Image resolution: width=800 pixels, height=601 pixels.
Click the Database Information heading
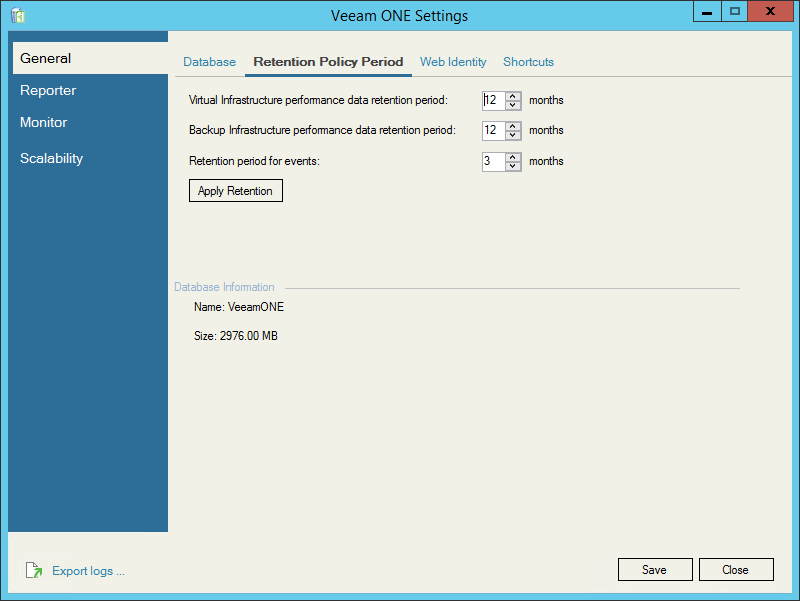pos(224,287)
